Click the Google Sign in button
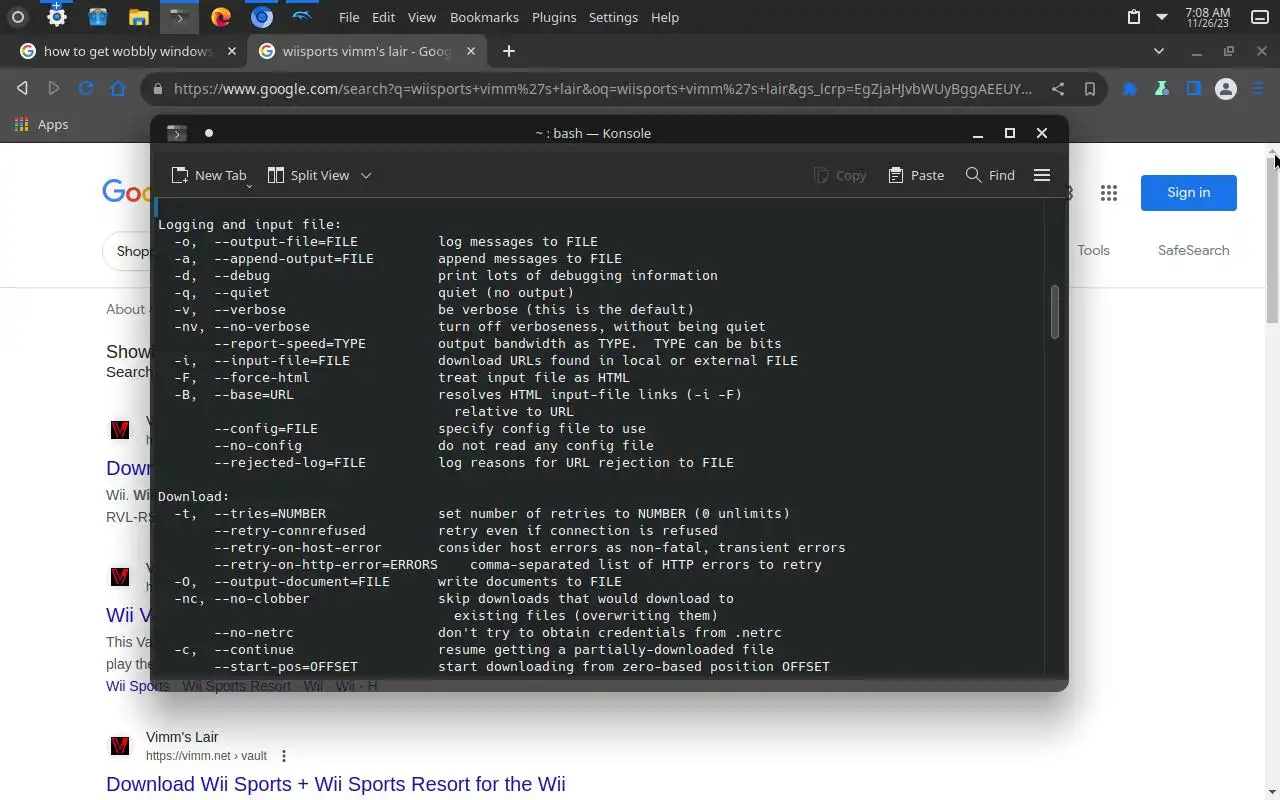Screen dimensions: 1280x800 click(x=1189, y=193)
